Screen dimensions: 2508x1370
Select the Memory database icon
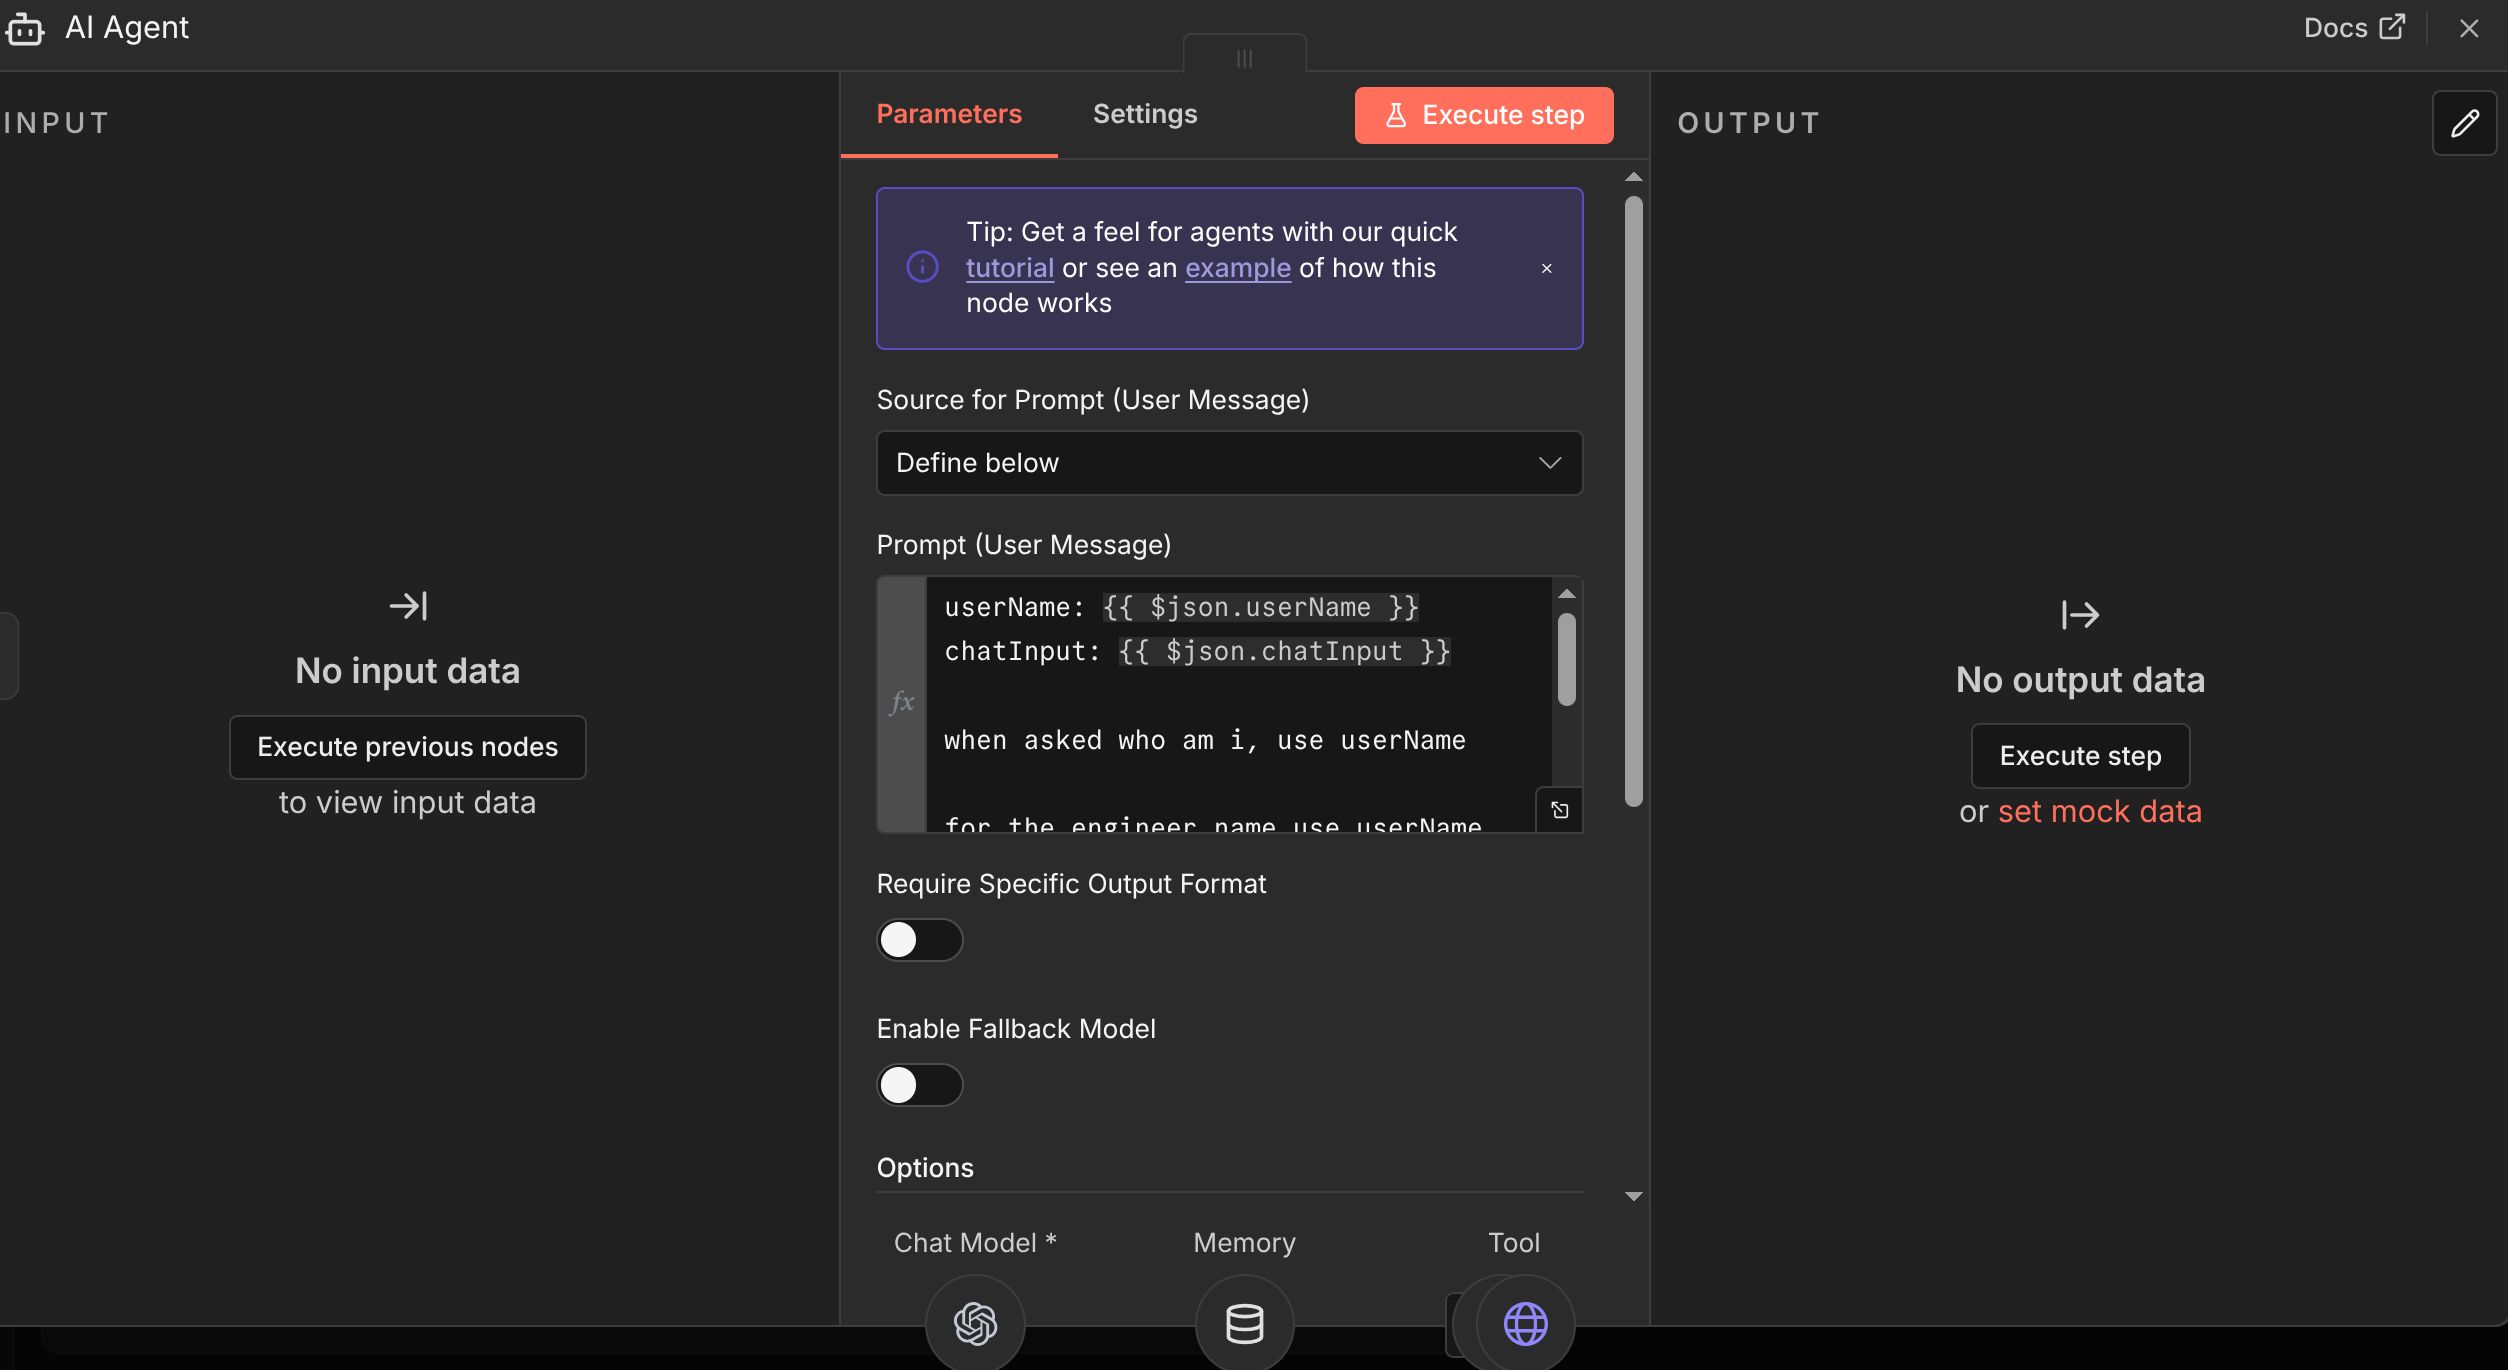pos(1243,1322)
